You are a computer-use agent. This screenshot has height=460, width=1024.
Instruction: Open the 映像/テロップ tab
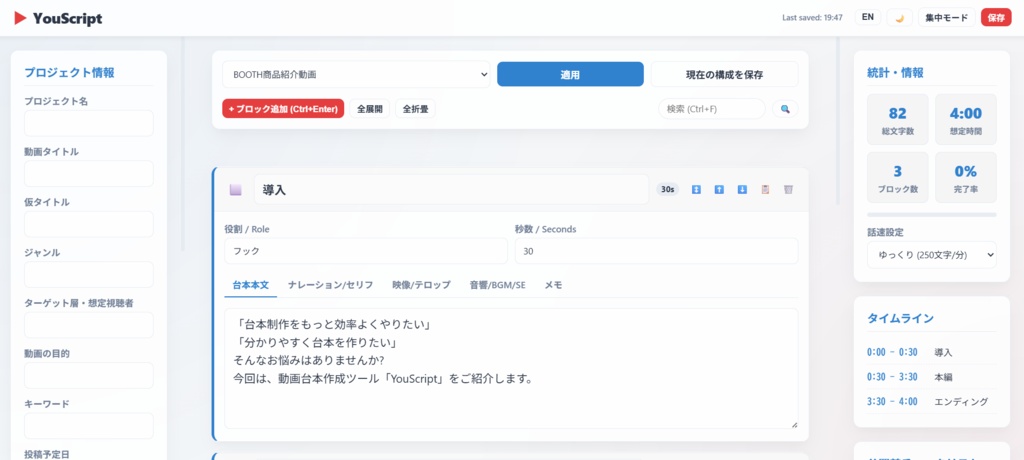click(421, 285)
